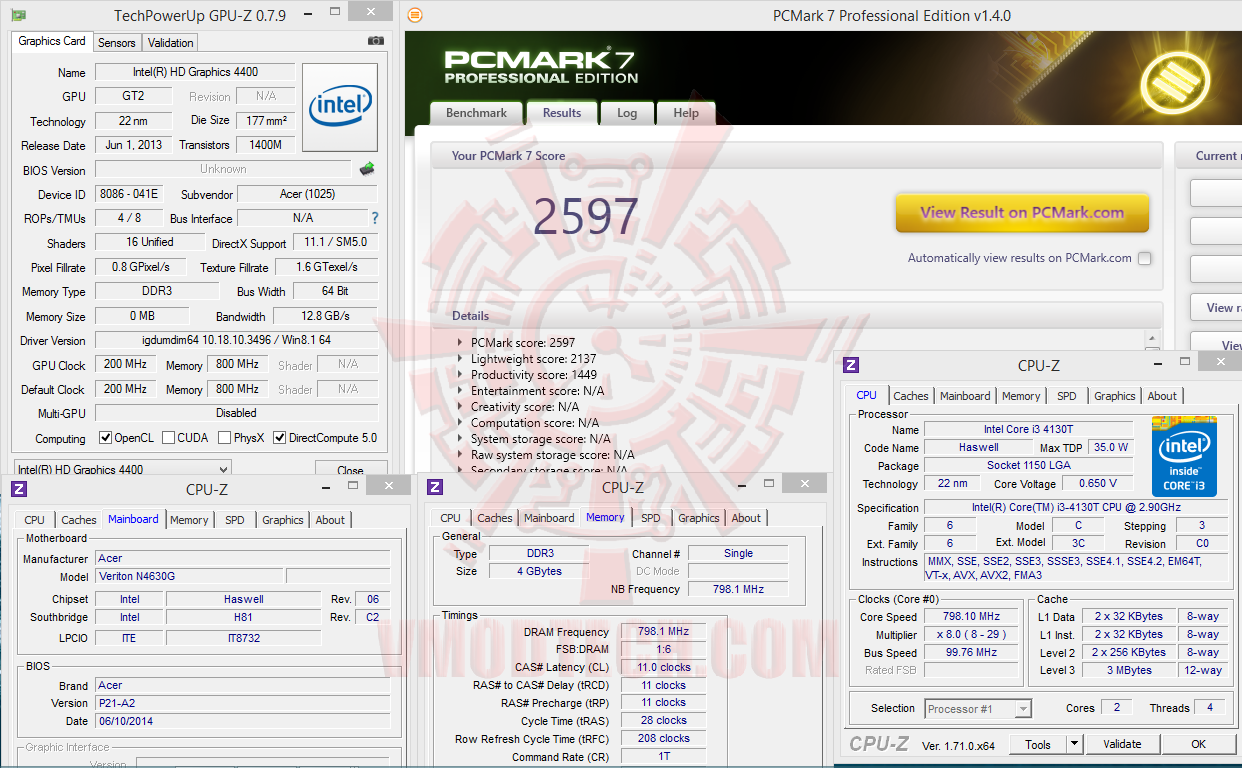The height and width of the screenshot is (768, 1242).
Task: Open the Benchmark tab in PCMark 7
Action: [x=476, y=113]
